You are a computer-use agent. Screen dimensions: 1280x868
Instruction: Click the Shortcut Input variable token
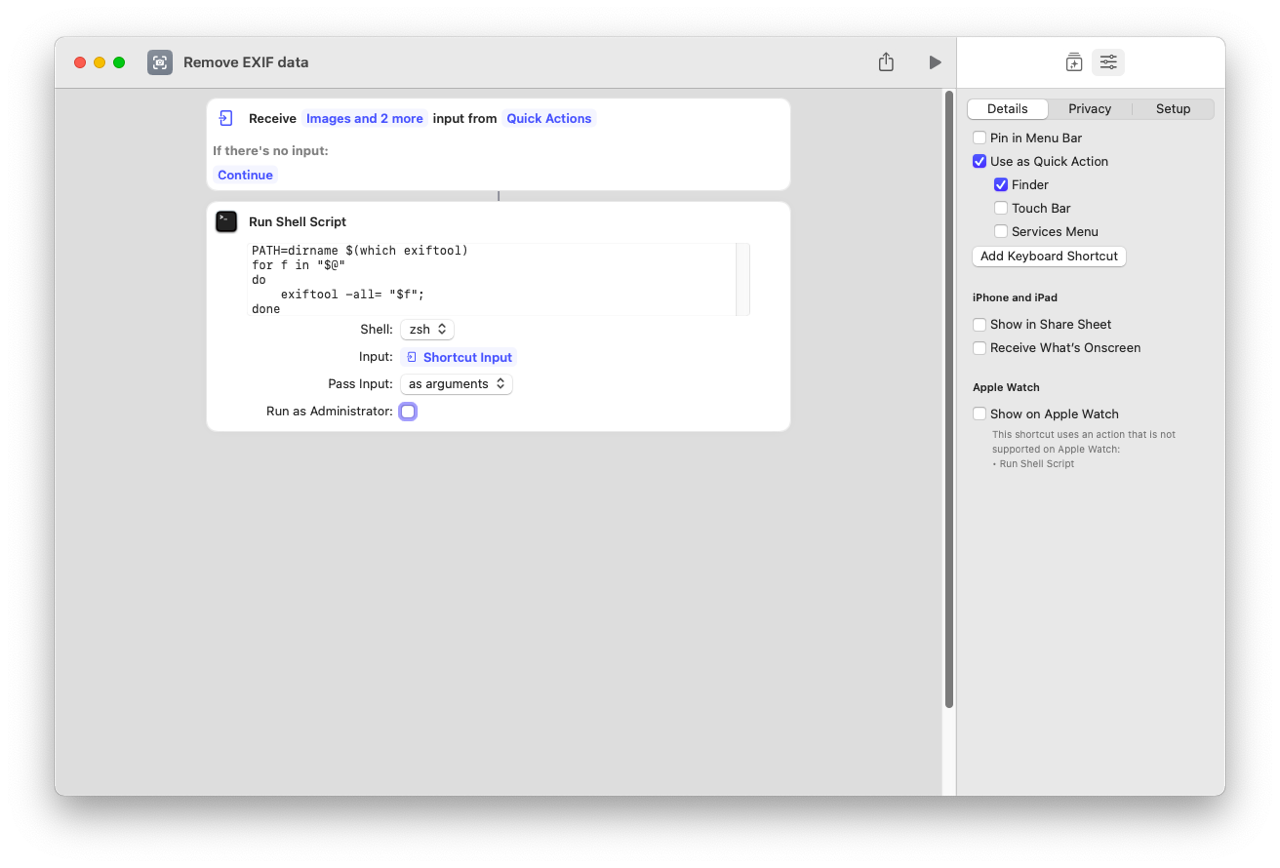click(460, 357)
